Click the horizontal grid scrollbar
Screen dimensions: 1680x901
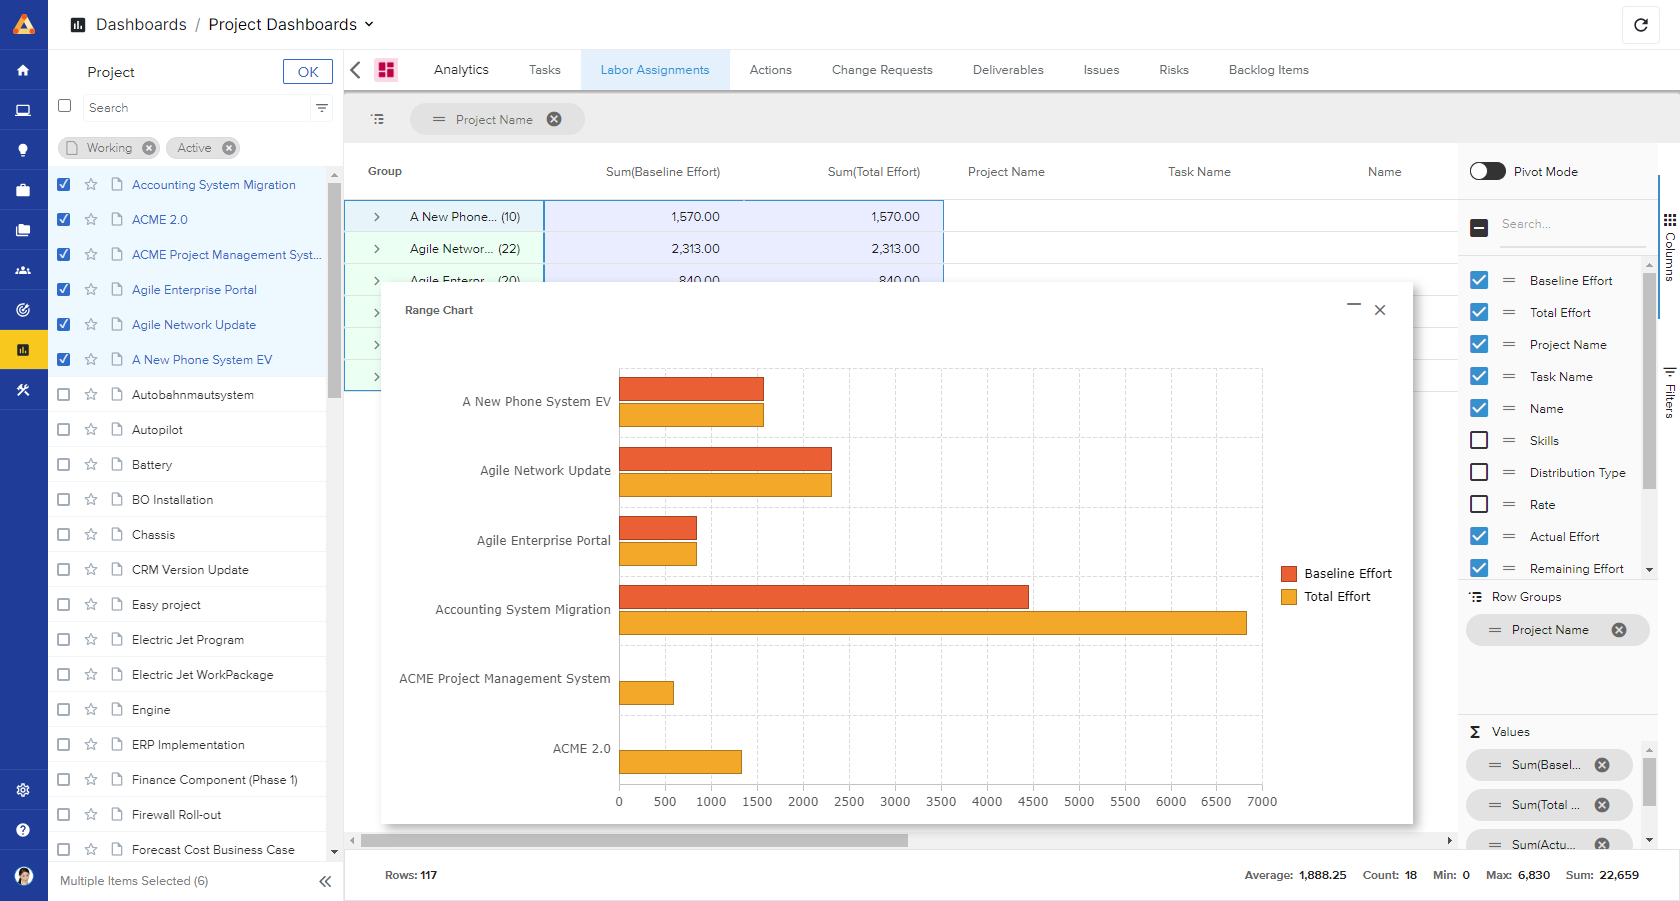coord(634,841)
